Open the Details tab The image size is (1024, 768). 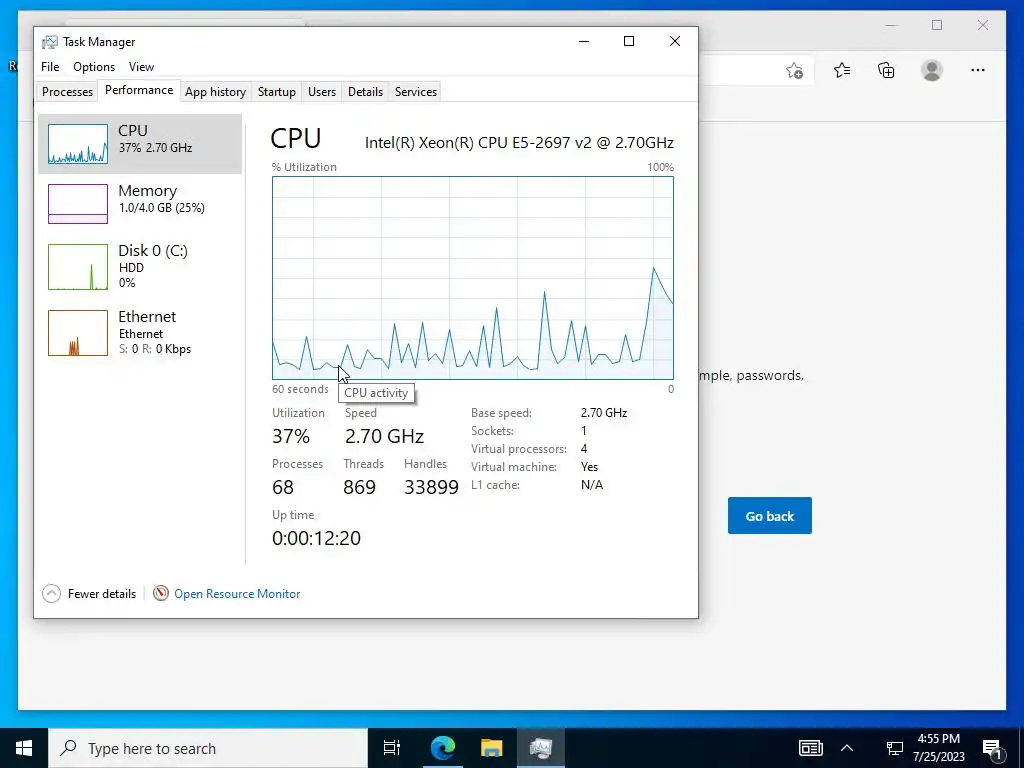[365, 91]
